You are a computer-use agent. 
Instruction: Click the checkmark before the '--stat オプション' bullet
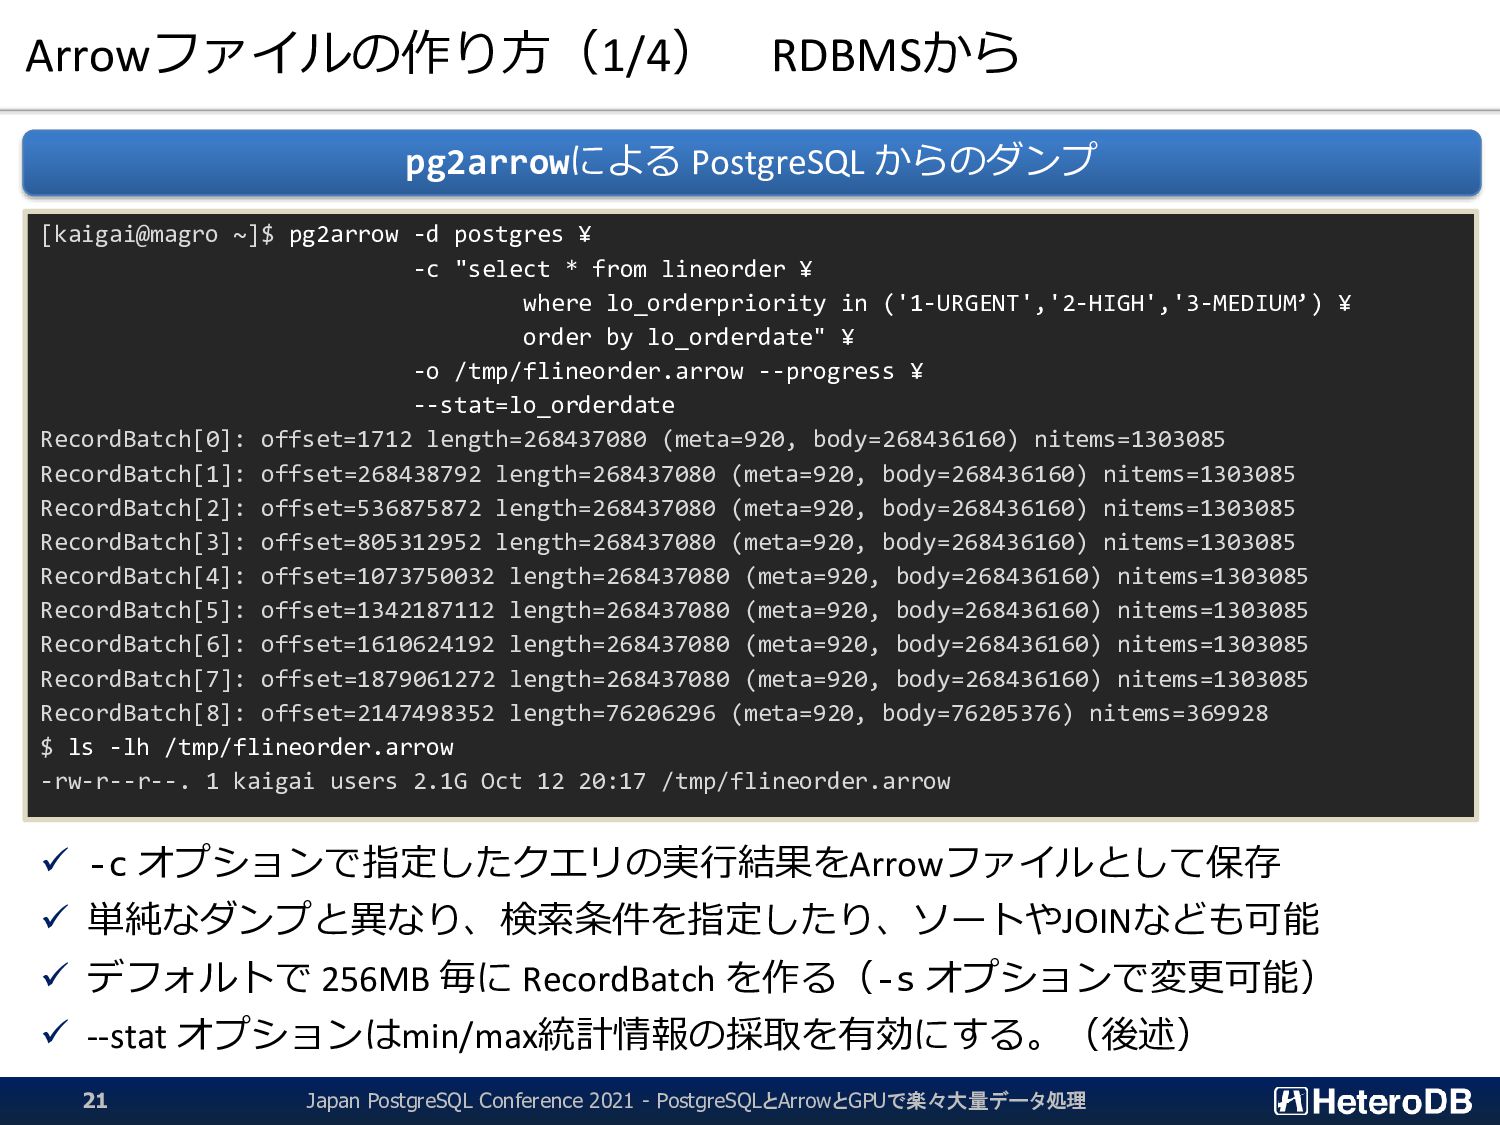tap(55, 1031)
